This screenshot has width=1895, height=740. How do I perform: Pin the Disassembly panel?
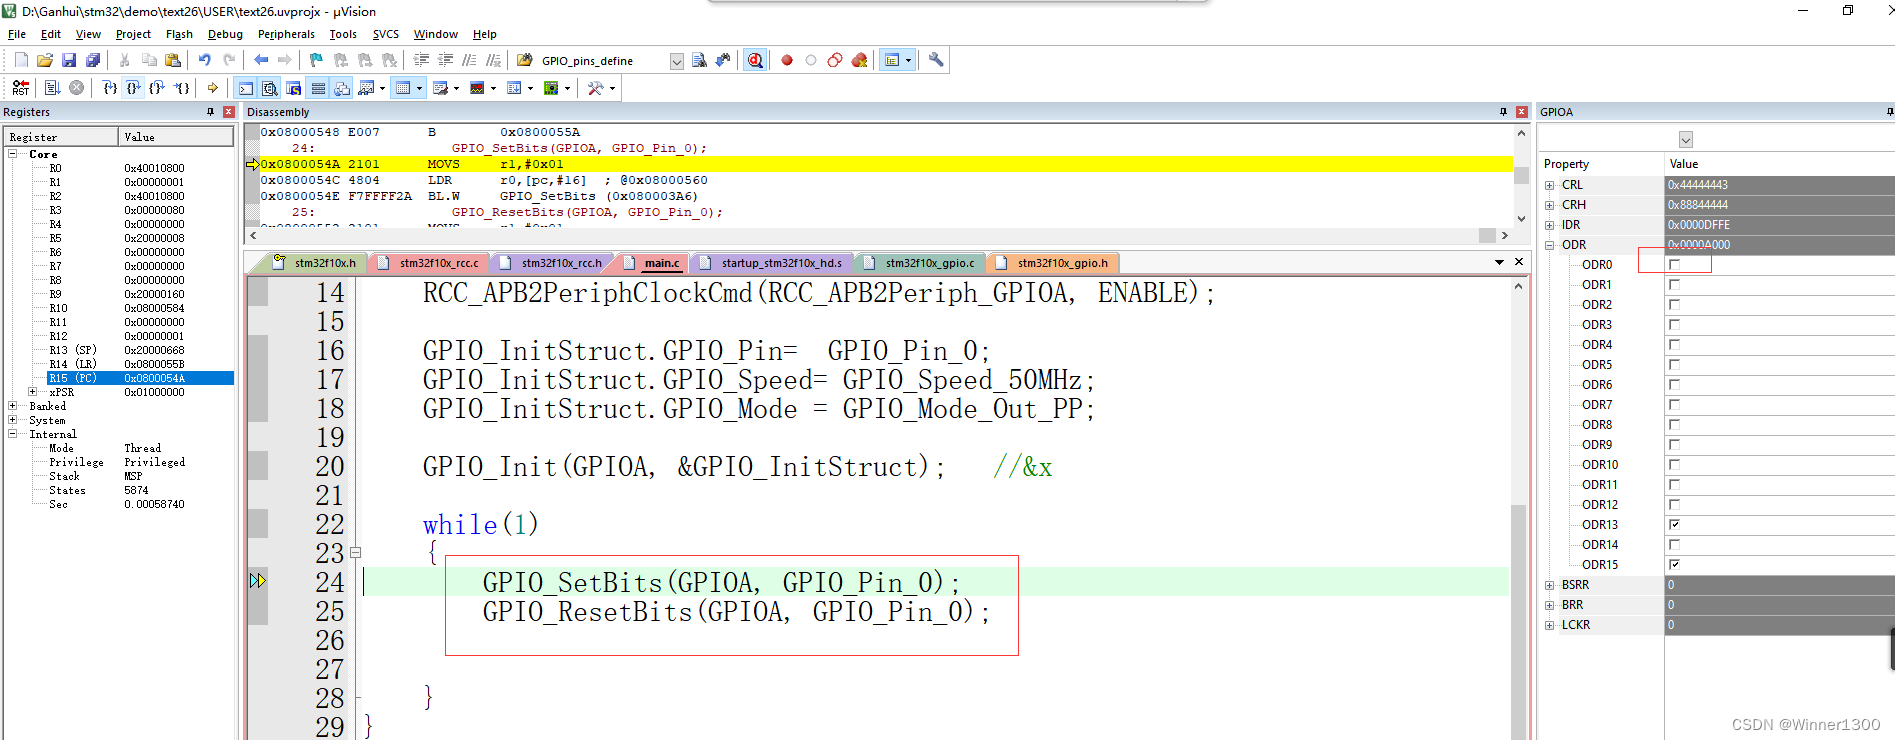coord(1503,112)
